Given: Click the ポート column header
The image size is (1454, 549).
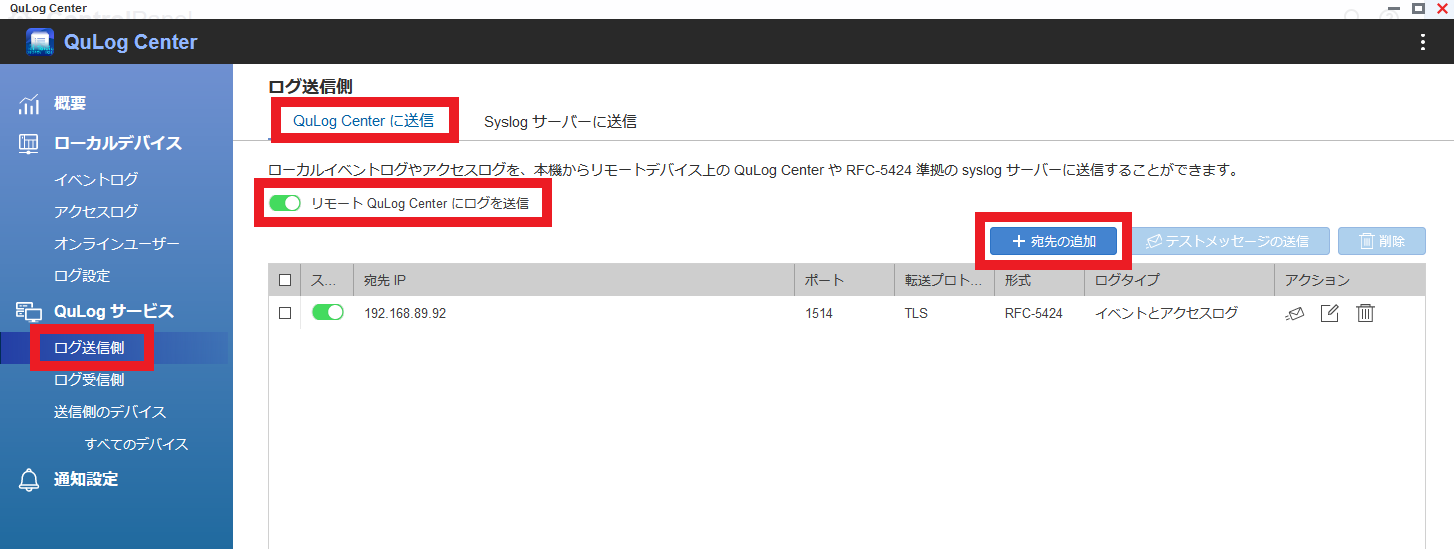Looking at the screenshot, I should [x=844, y=280].
